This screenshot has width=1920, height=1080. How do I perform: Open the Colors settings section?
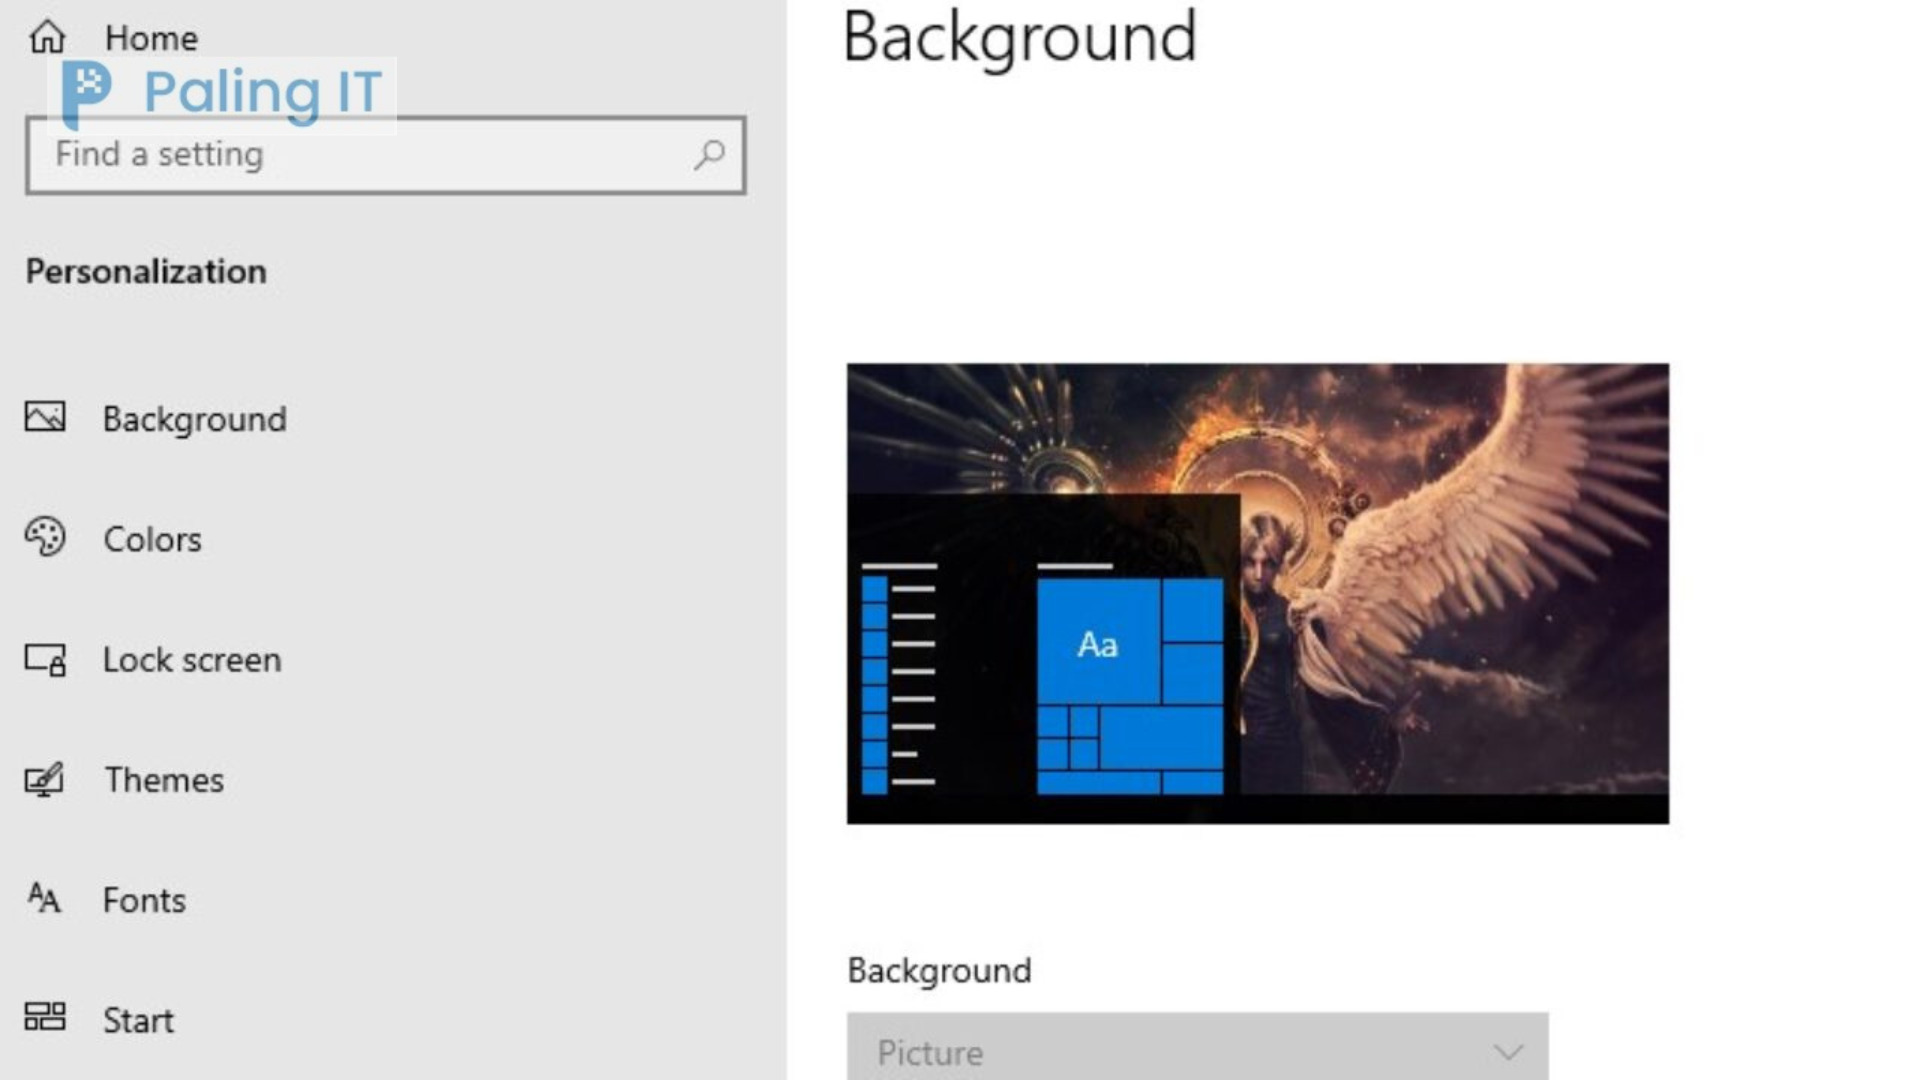pos(152,540)
